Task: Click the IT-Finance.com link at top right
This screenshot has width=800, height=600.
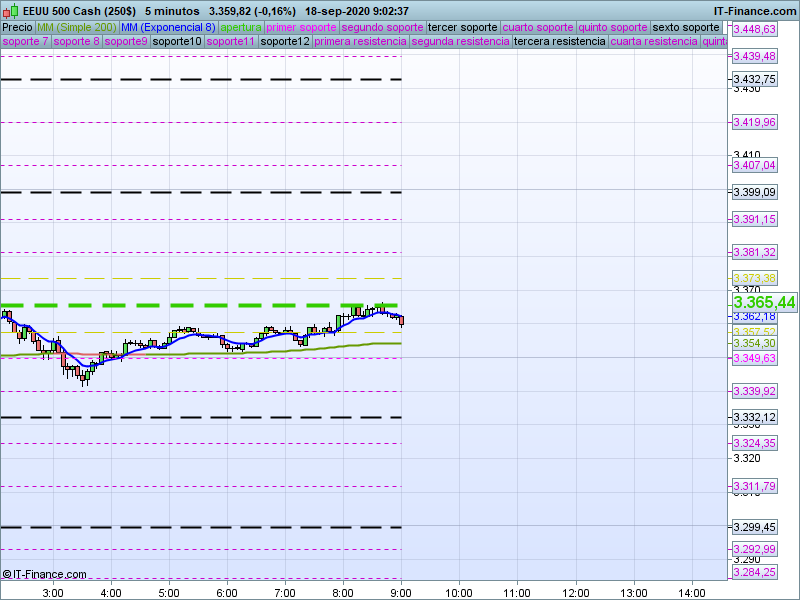Action: tap(755, 10)
